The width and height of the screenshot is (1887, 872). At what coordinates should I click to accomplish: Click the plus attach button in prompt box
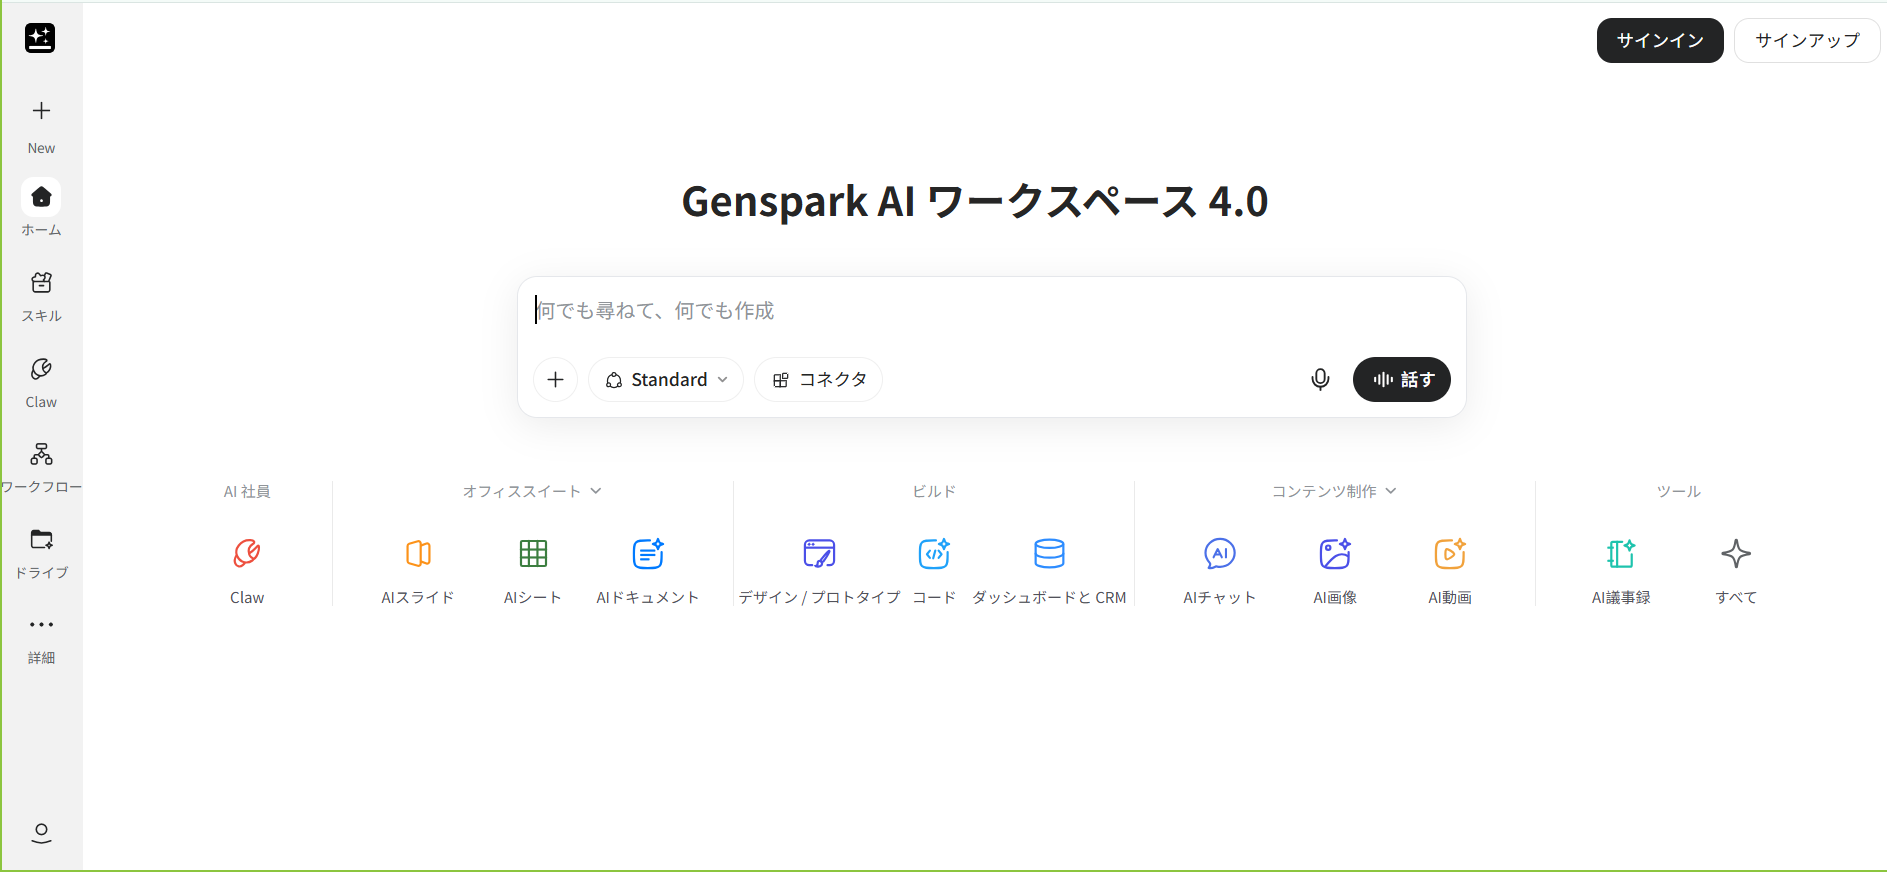556,380
